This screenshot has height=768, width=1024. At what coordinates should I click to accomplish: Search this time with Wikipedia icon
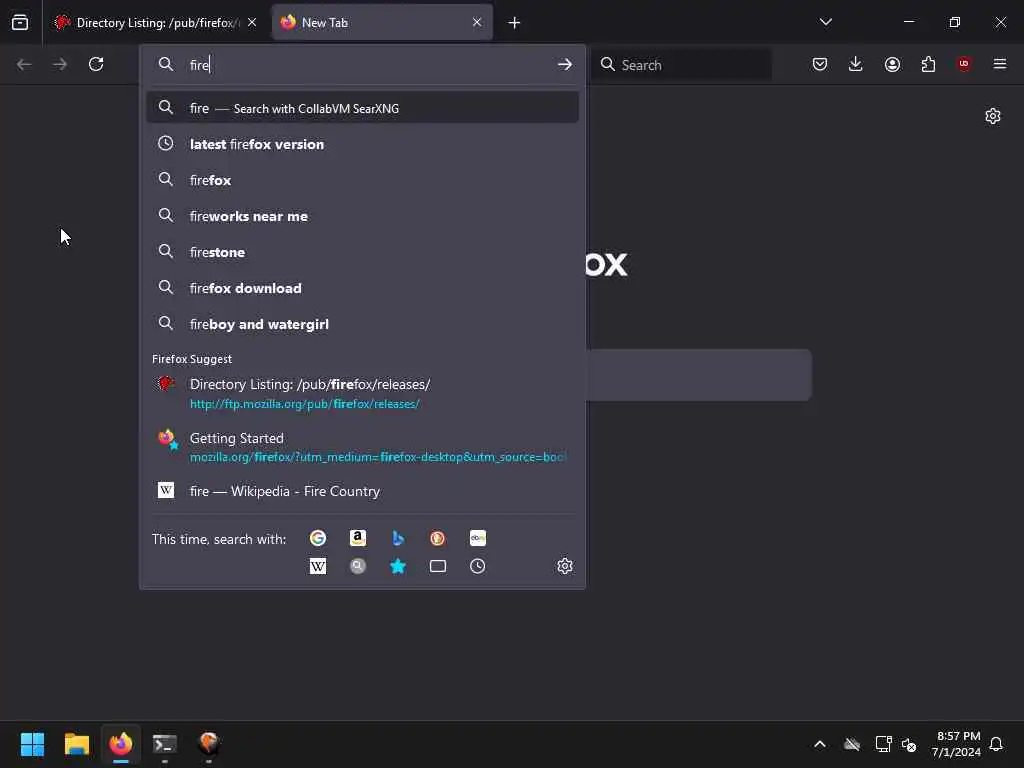pos(318,566)
